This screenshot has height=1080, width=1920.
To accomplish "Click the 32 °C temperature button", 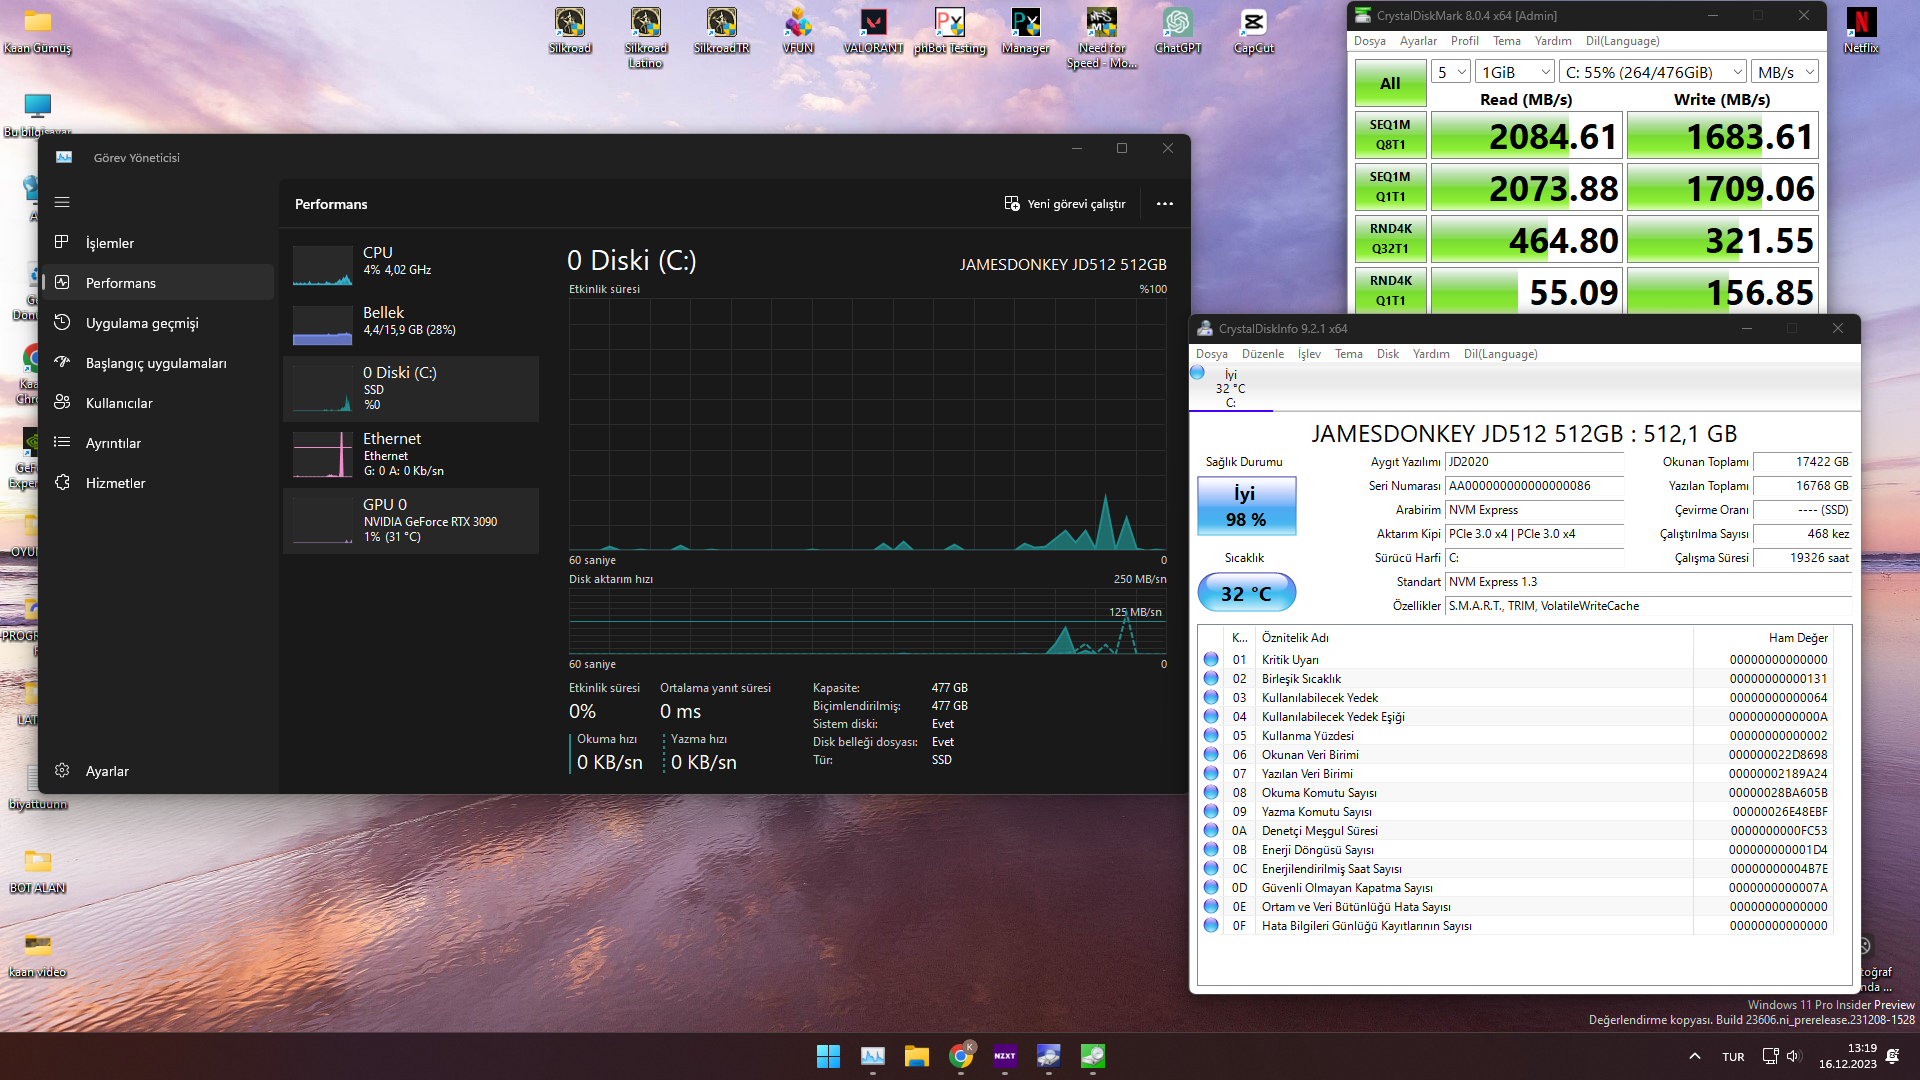I will (x=1246, y=593).
